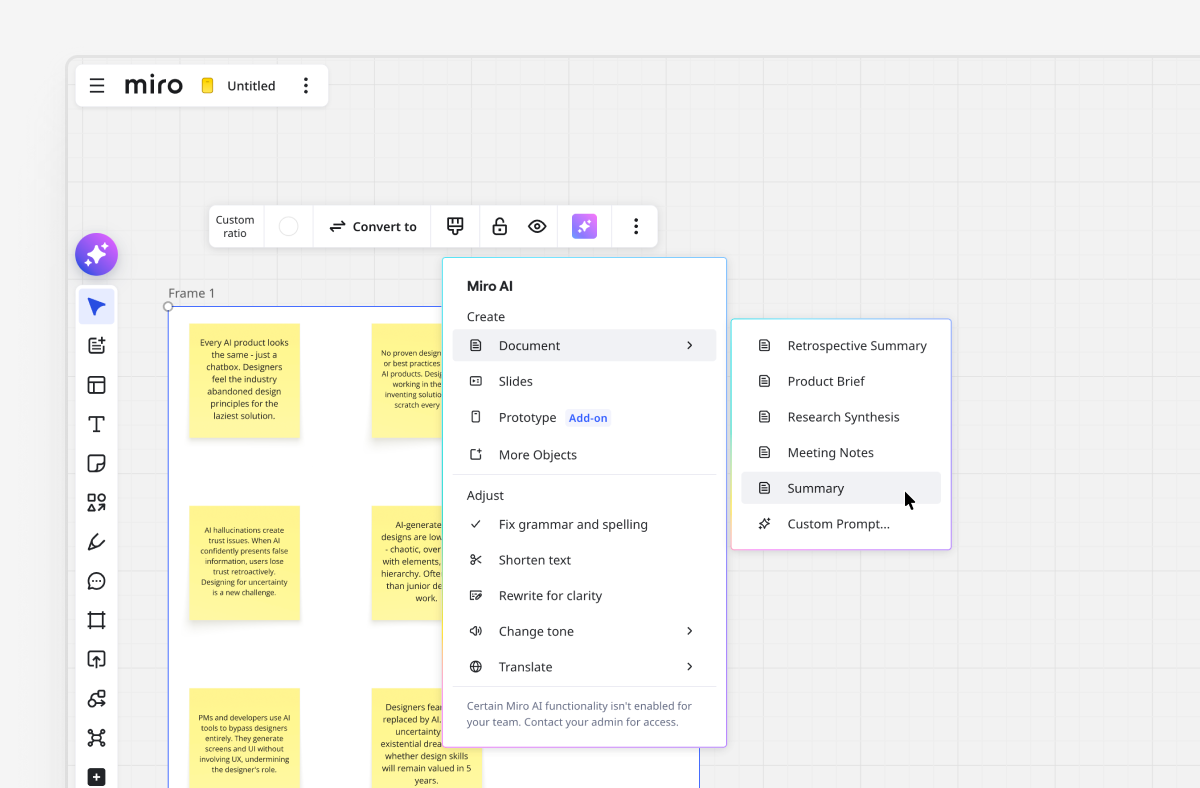Choose Rewrite for clarity
Viewport: 1200px width, 788px height.
pos(584,595)
